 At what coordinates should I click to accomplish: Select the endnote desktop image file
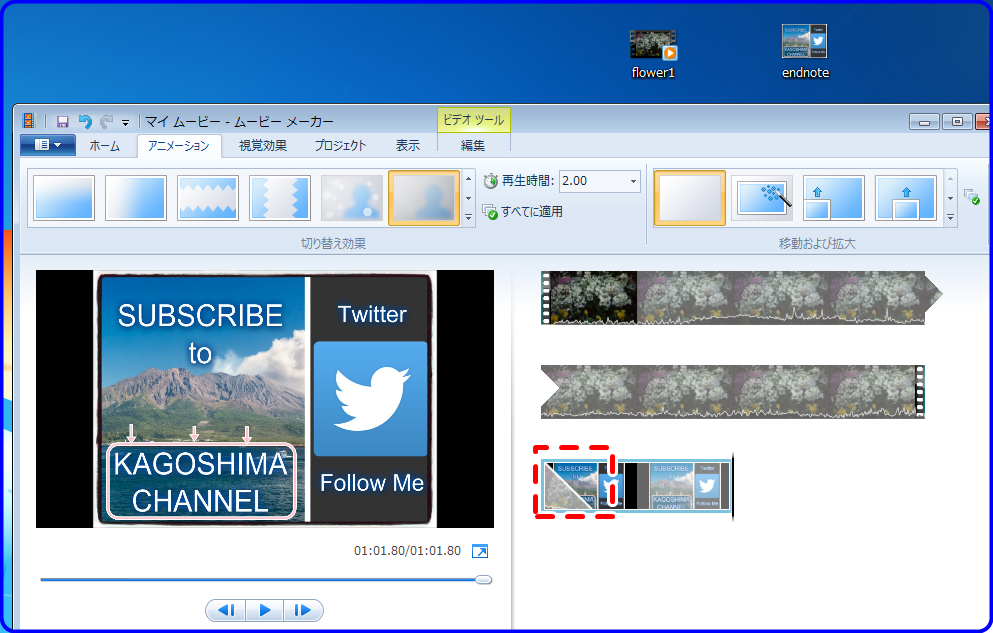click(805, 52)
